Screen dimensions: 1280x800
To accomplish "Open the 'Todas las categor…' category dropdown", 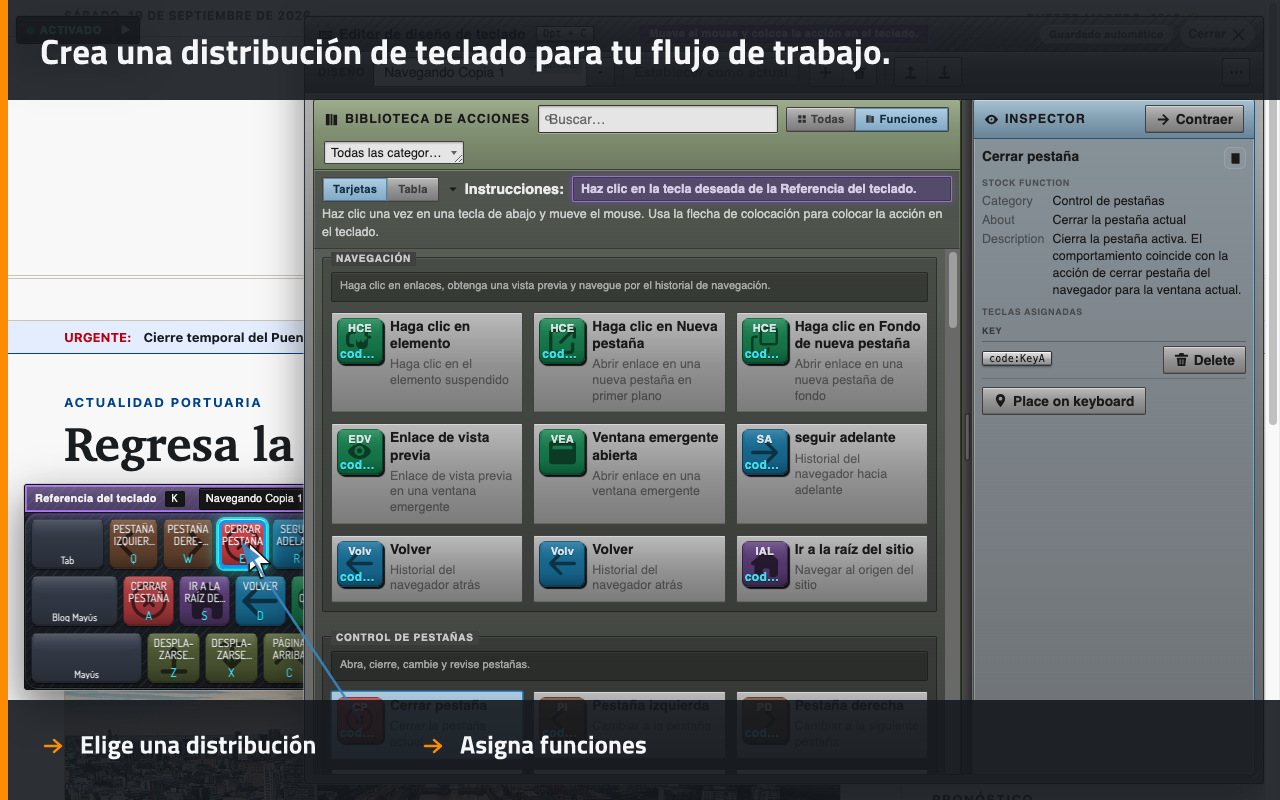I will 394,153.
